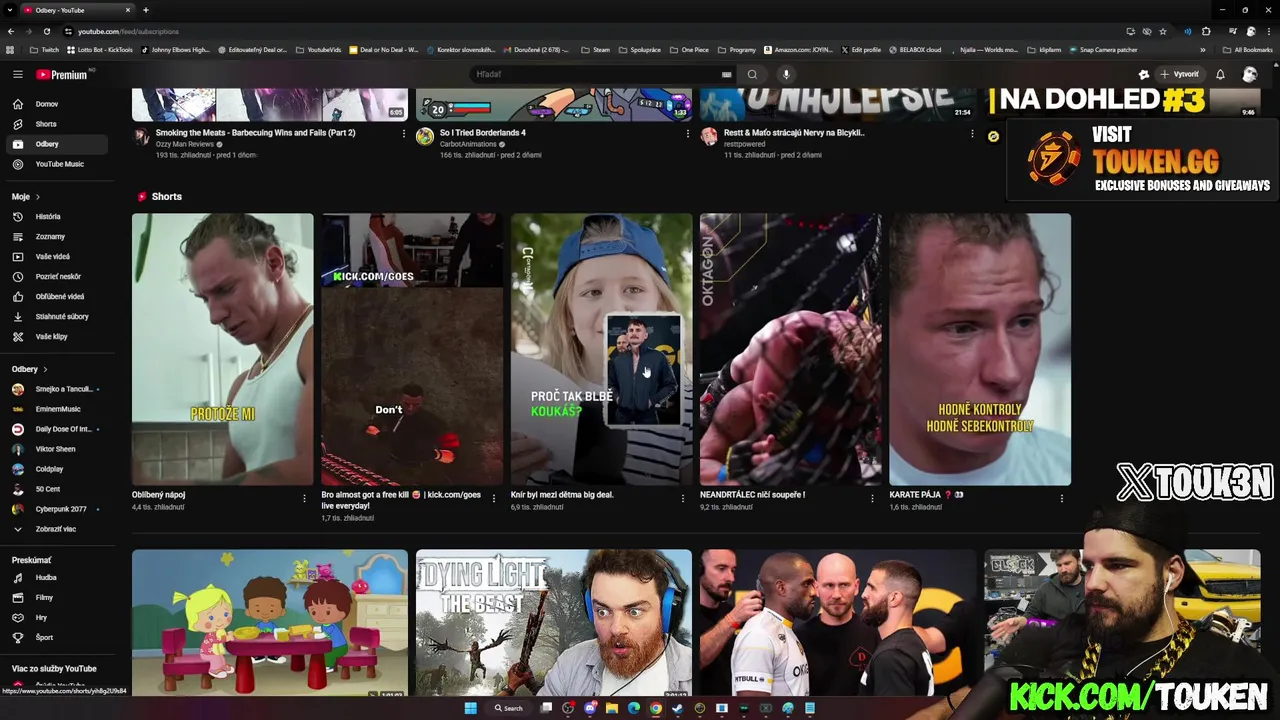This screenshot has height=720, width=1280.
Task: Open YouTube Music from sidebar
Action: [57, 164]
